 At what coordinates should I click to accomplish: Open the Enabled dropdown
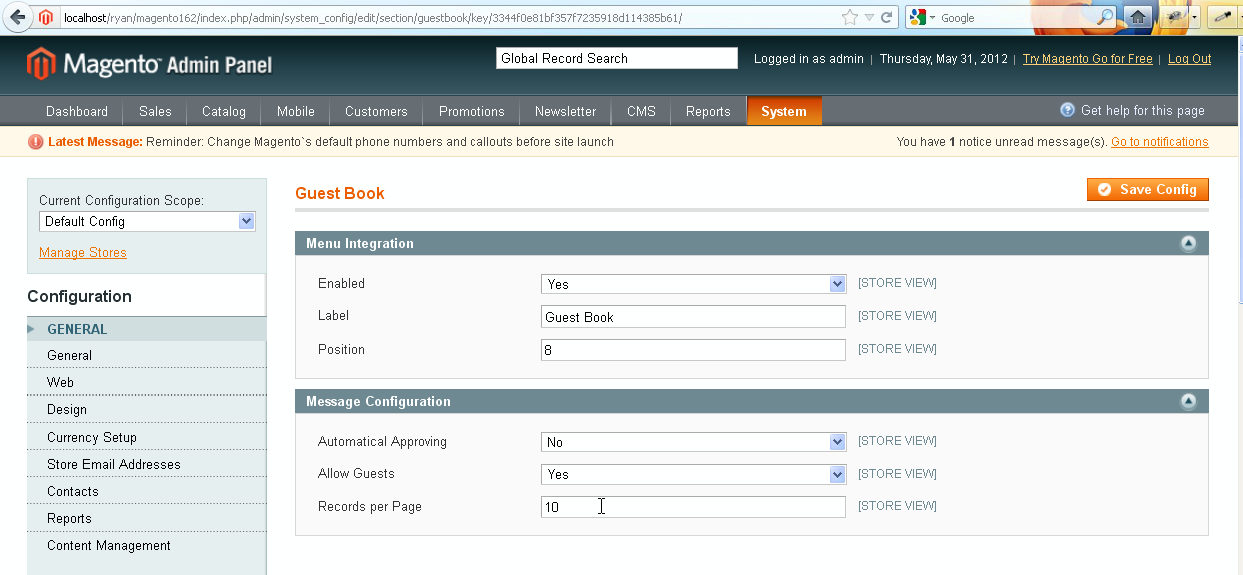pos(693,284)
